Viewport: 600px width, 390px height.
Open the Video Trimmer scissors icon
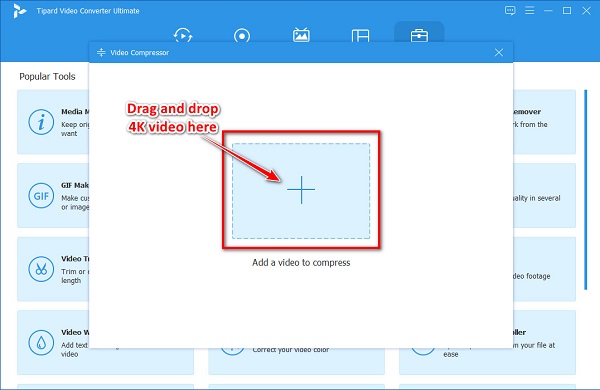[41, 269]
